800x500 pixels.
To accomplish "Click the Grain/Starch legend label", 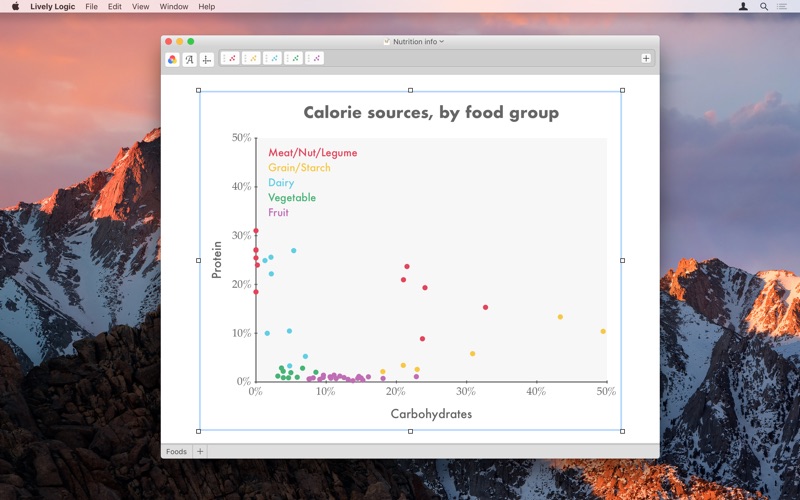I will click(x=299, y=167).
